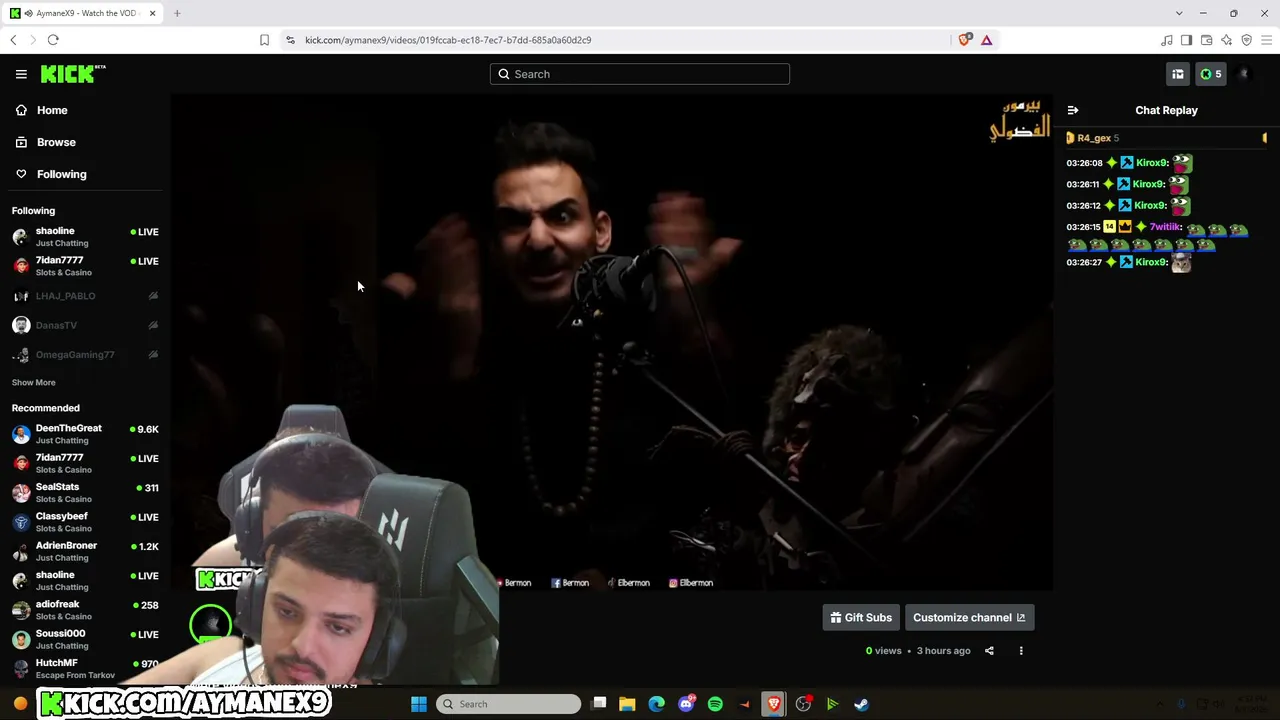Click 7witiik username in chat replay
1280x720 pixels.
1166,227
